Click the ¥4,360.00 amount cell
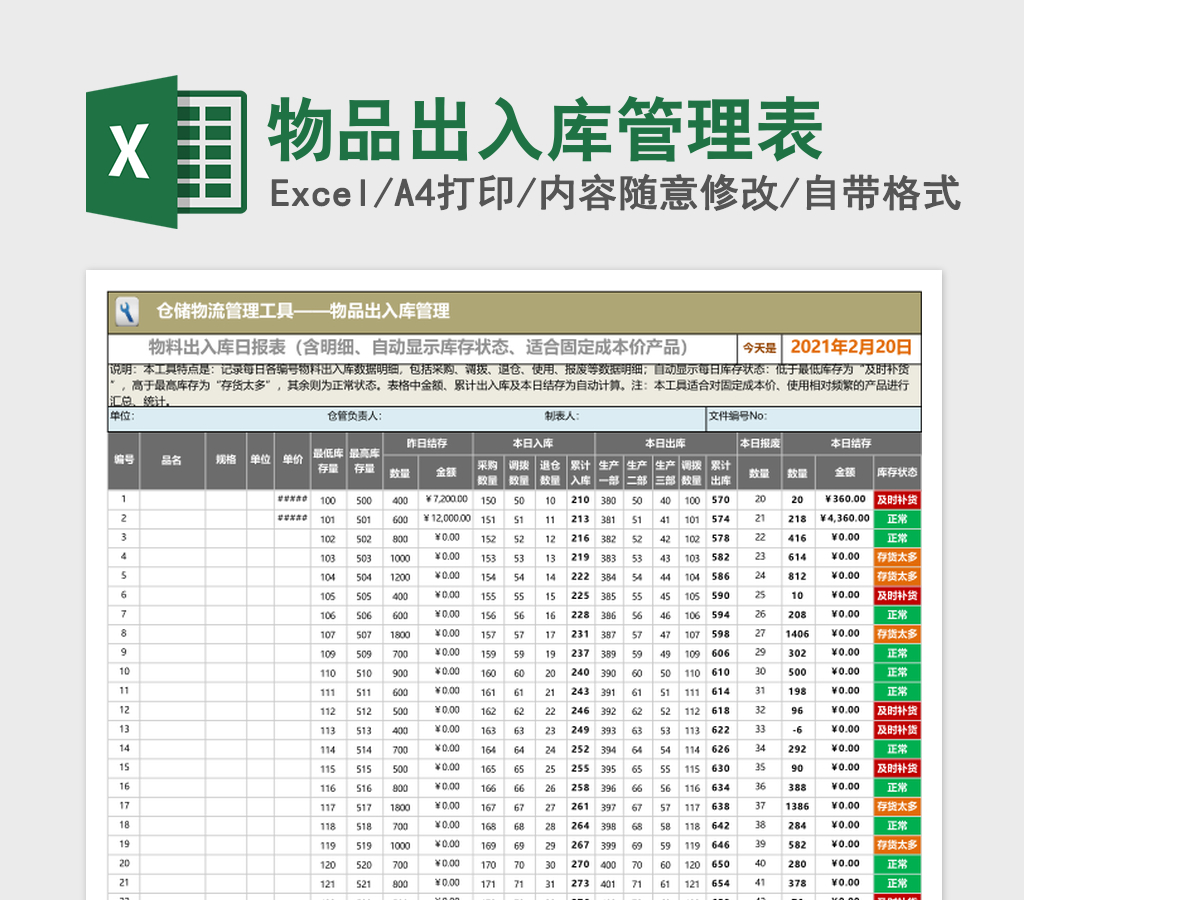Screen dimensions: 1200x900 (x=844, y=518)
